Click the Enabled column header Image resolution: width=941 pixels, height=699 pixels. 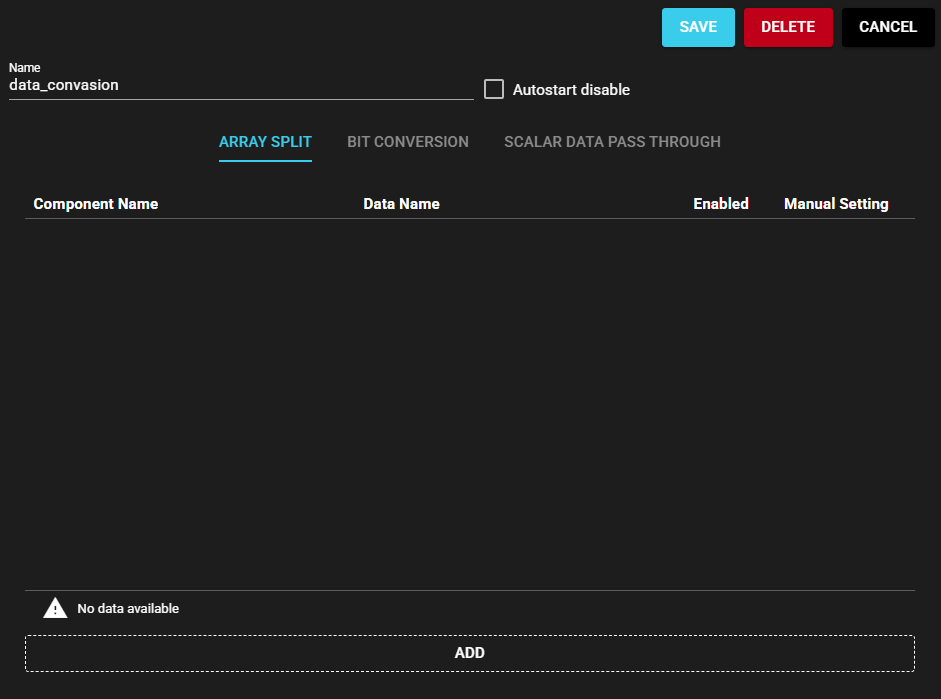tap(721, 204)
